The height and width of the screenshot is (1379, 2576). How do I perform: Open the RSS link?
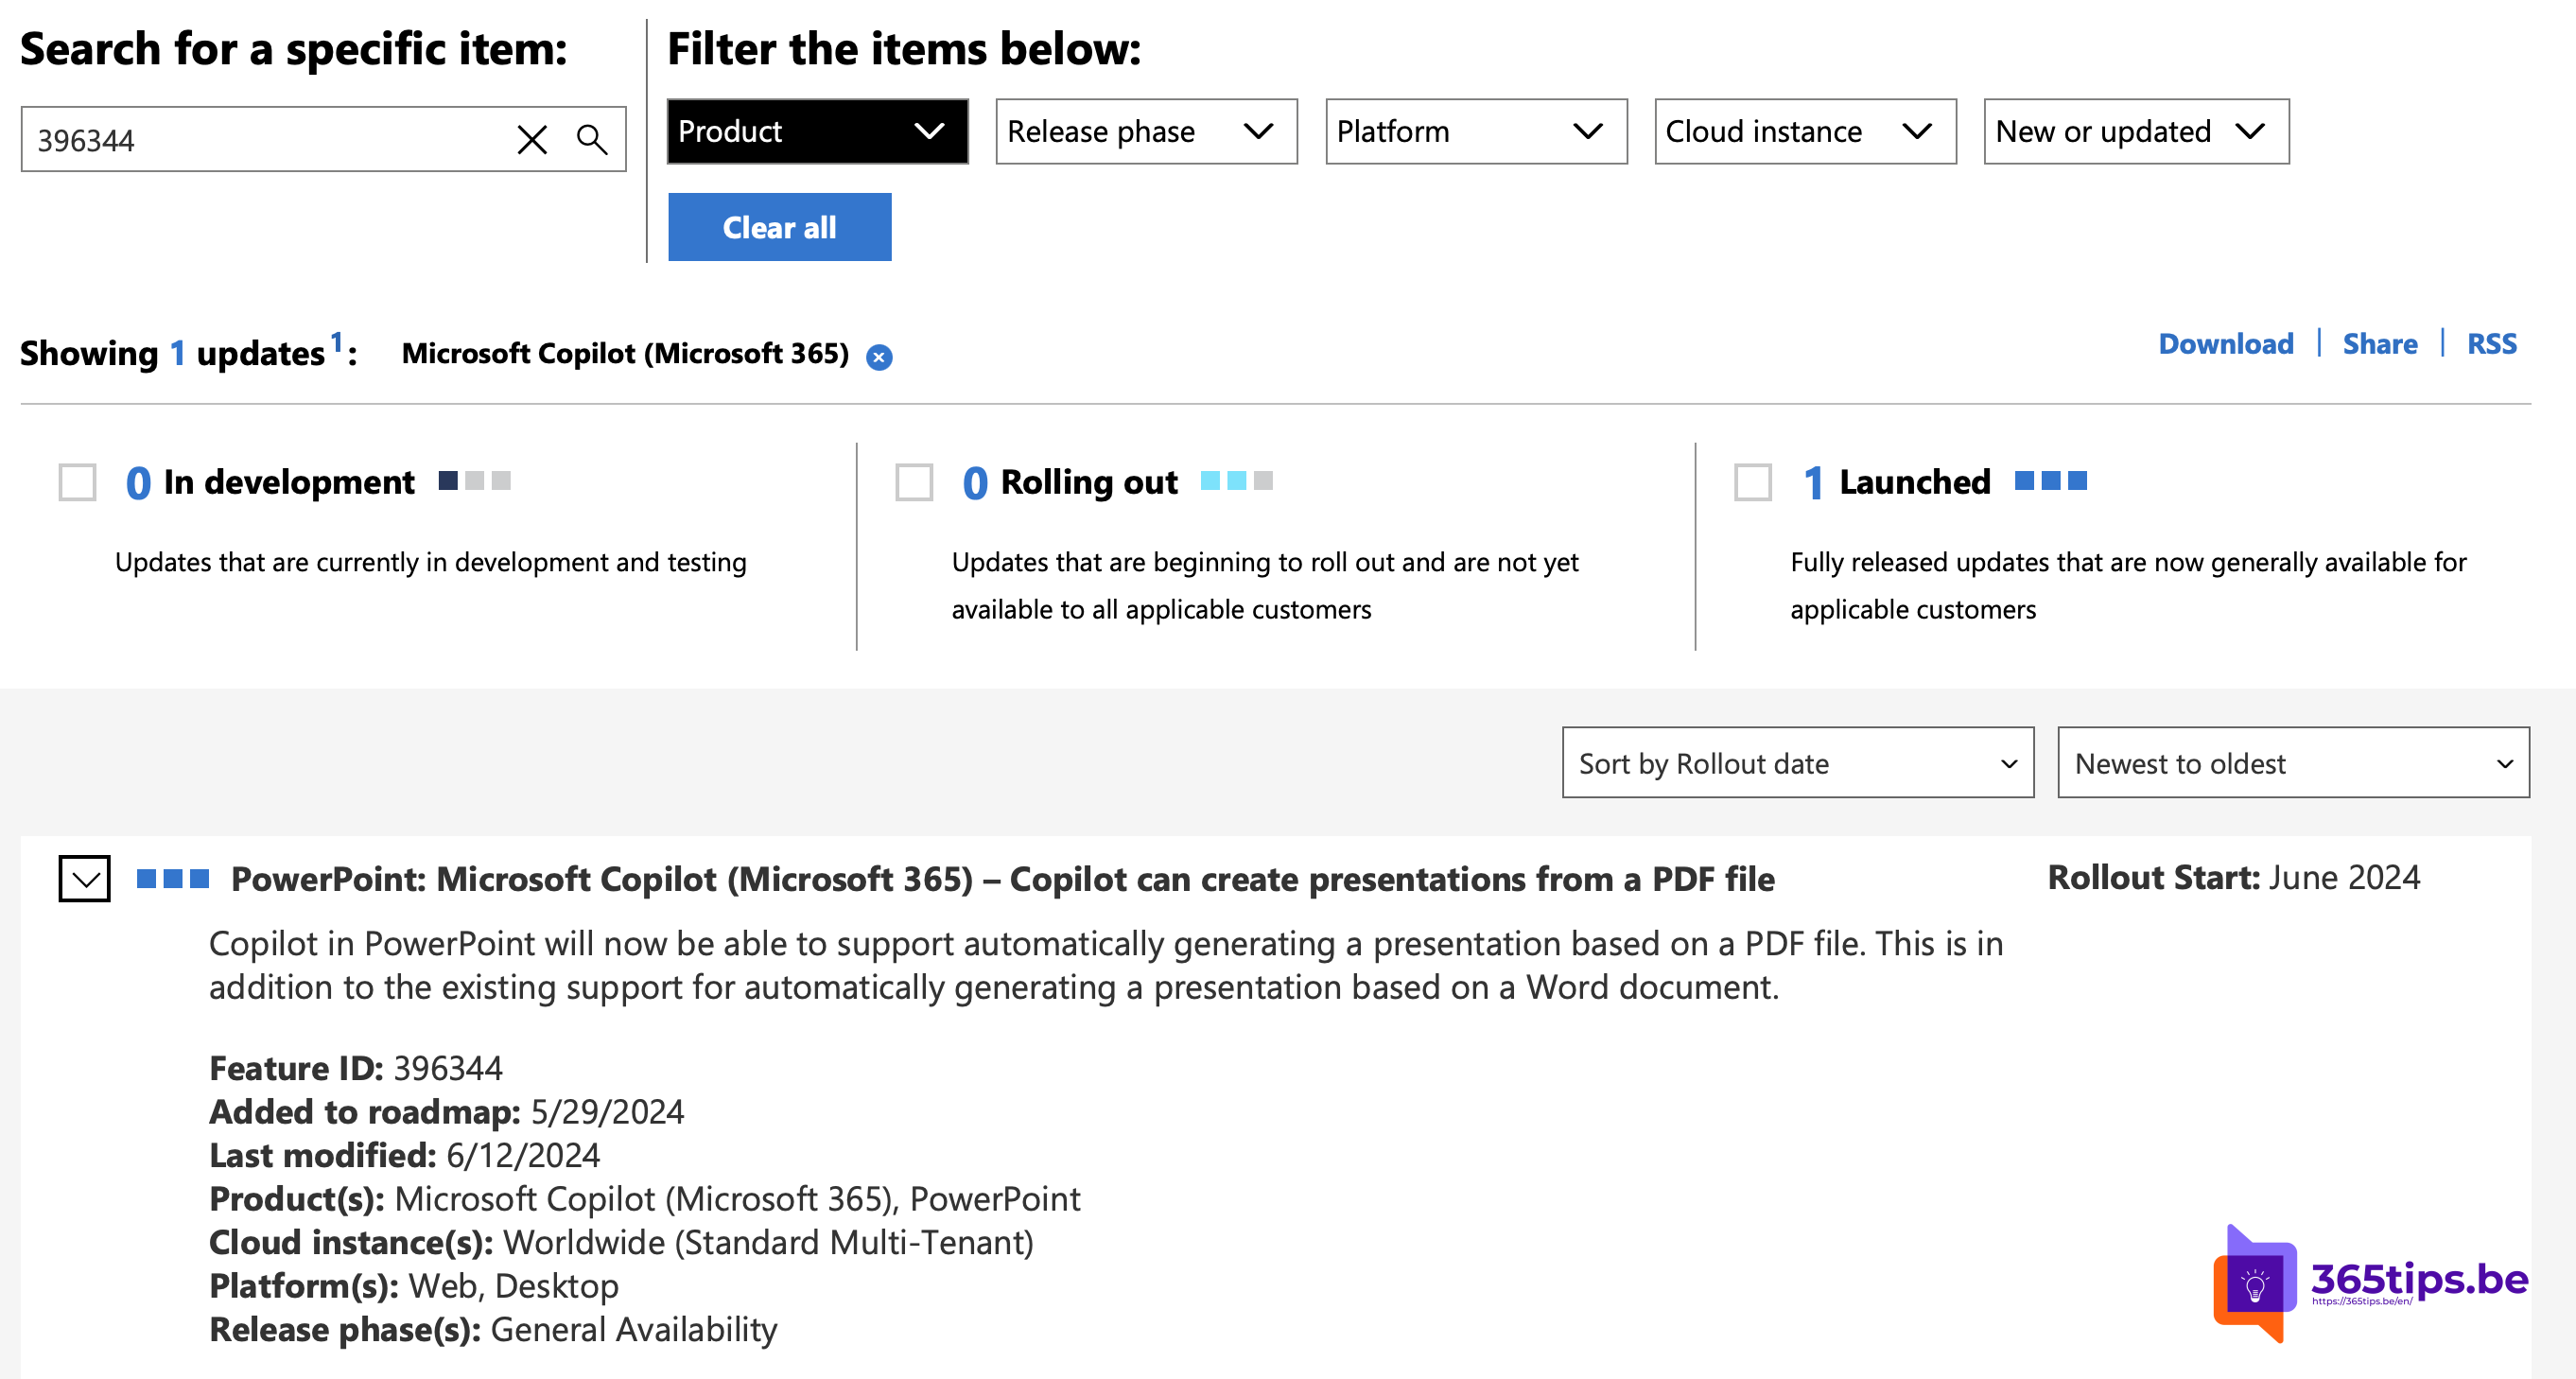pyautogui.click(x=2491, y=344)
